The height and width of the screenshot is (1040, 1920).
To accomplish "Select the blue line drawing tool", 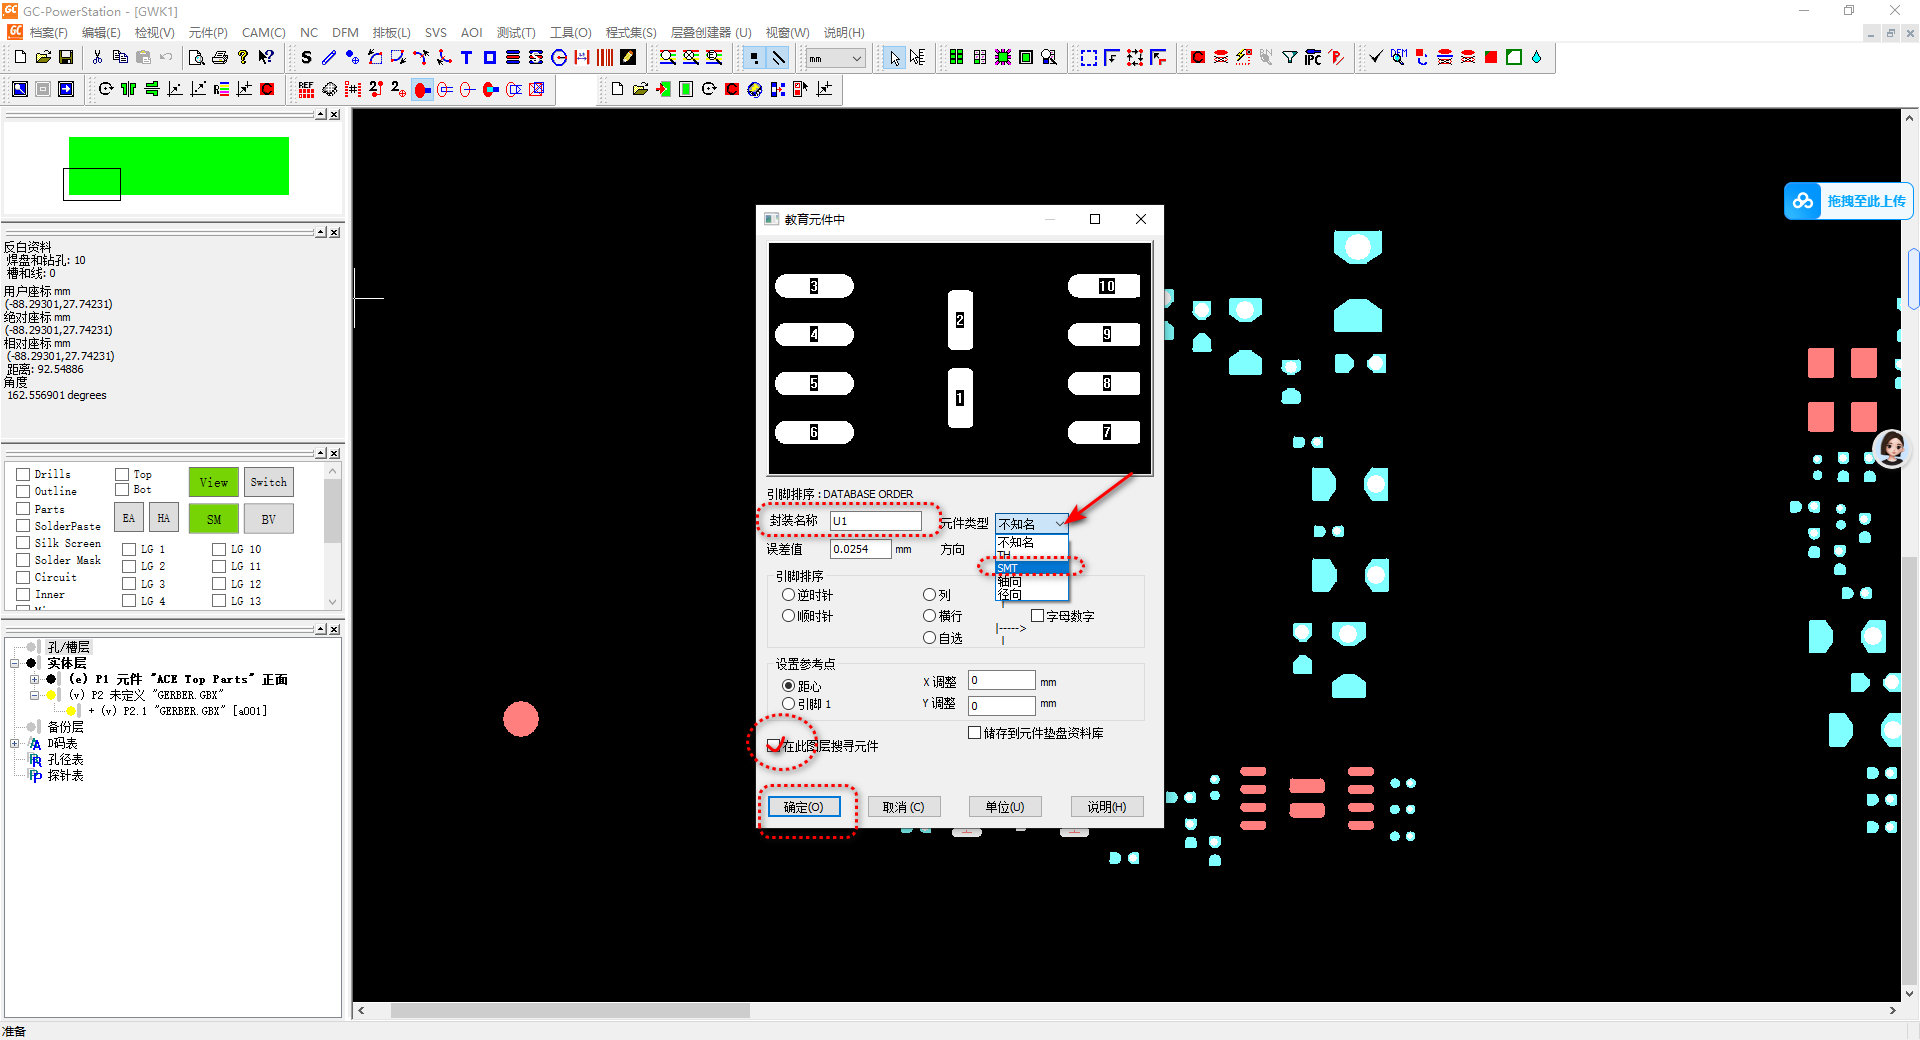I will pos(329,58).
